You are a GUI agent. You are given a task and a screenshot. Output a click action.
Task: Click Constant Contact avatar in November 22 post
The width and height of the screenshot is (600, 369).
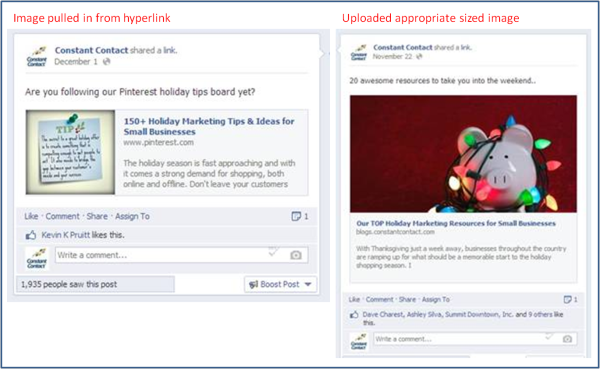359,52
